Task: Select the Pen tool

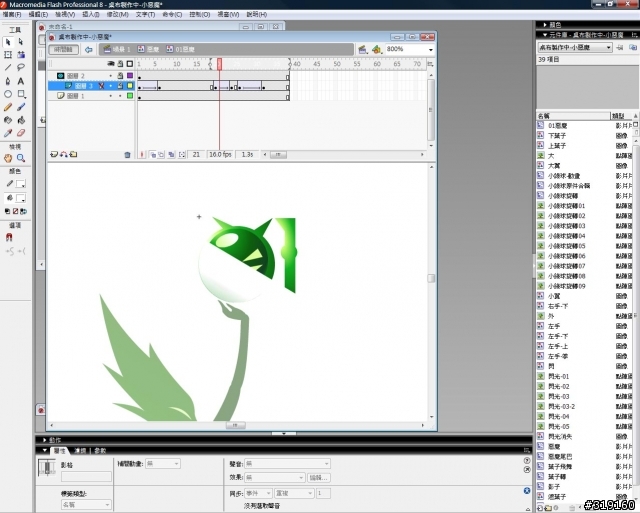Action: 8,81
